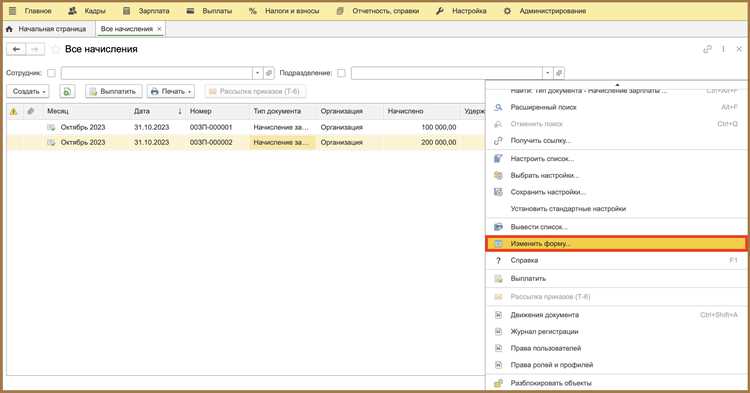Click open-selection icon beside Подразделение field

(559, 73)
